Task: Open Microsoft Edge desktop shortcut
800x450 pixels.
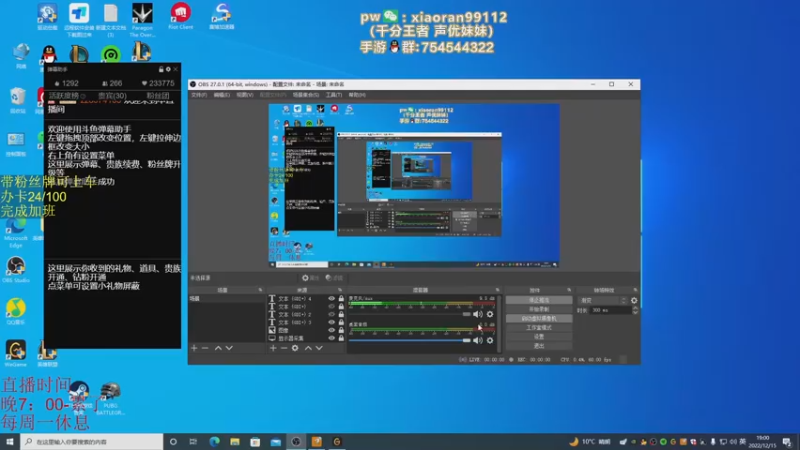Action: (x=16, y=234)
